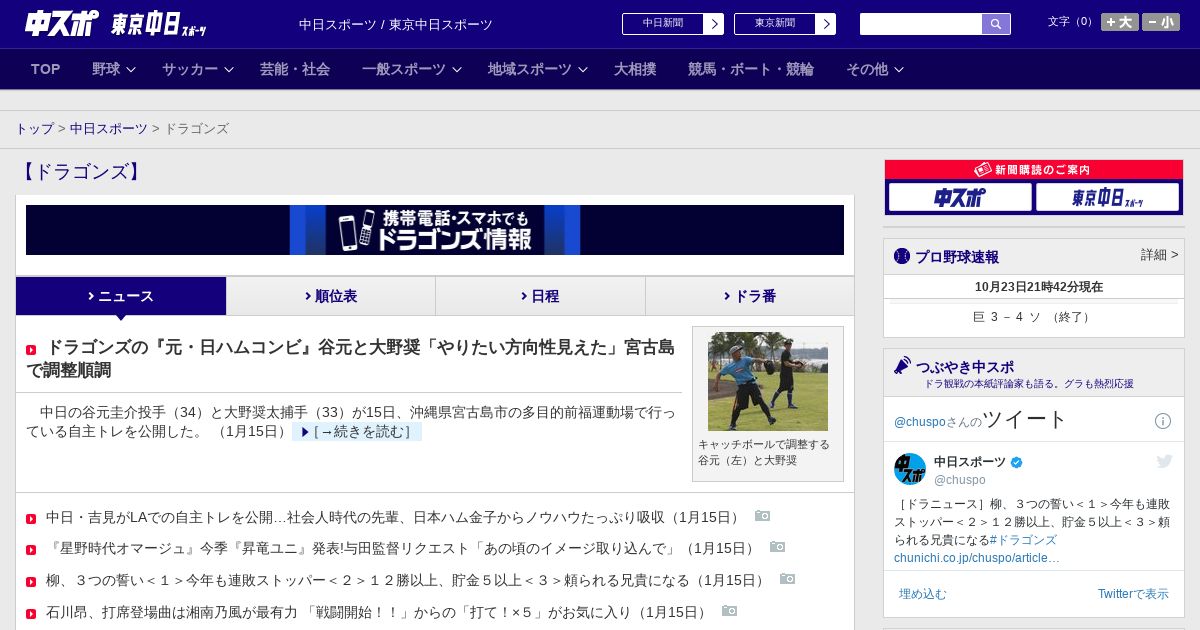Click baseball icon next to プロ野球速報
Viewport: 1200px width, 630px height.
point(902,256)
